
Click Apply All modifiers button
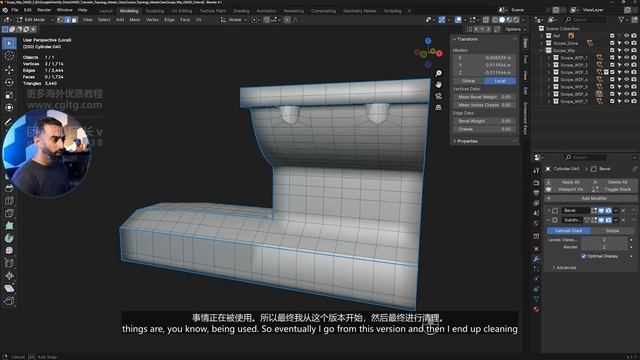[567, 182]
